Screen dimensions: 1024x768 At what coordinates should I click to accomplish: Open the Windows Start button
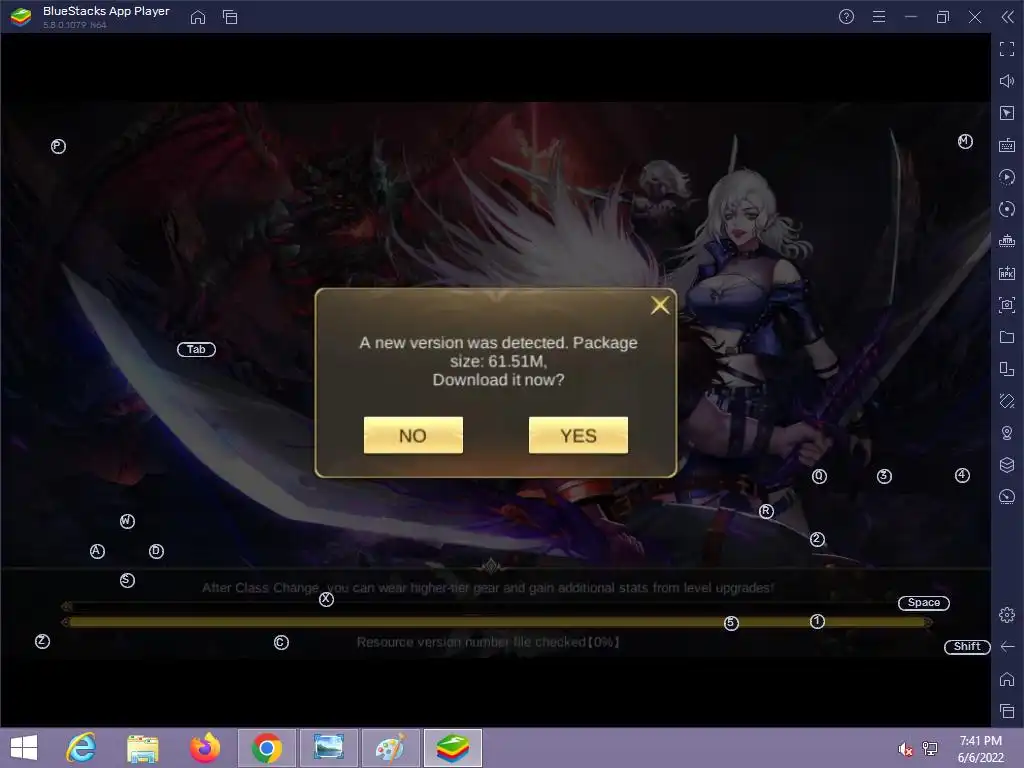point(24,748)
